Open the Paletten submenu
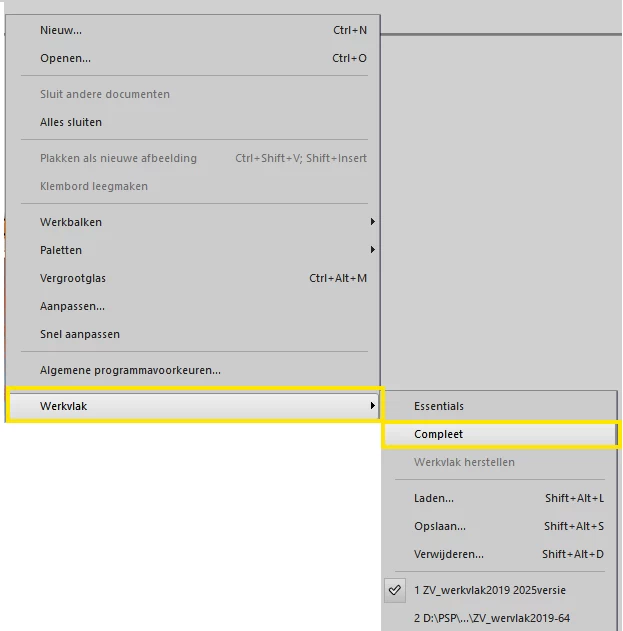This screenshot has height=631, width=623. pyautogui.click(x=193, y=250)
